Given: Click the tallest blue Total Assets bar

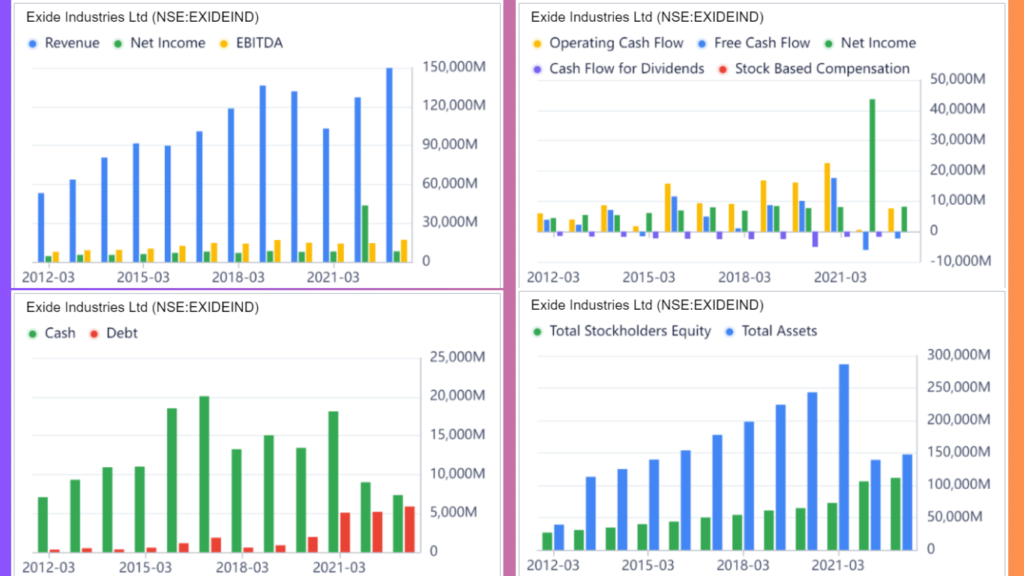Looking at the screenshot, I should click(844, 457).
